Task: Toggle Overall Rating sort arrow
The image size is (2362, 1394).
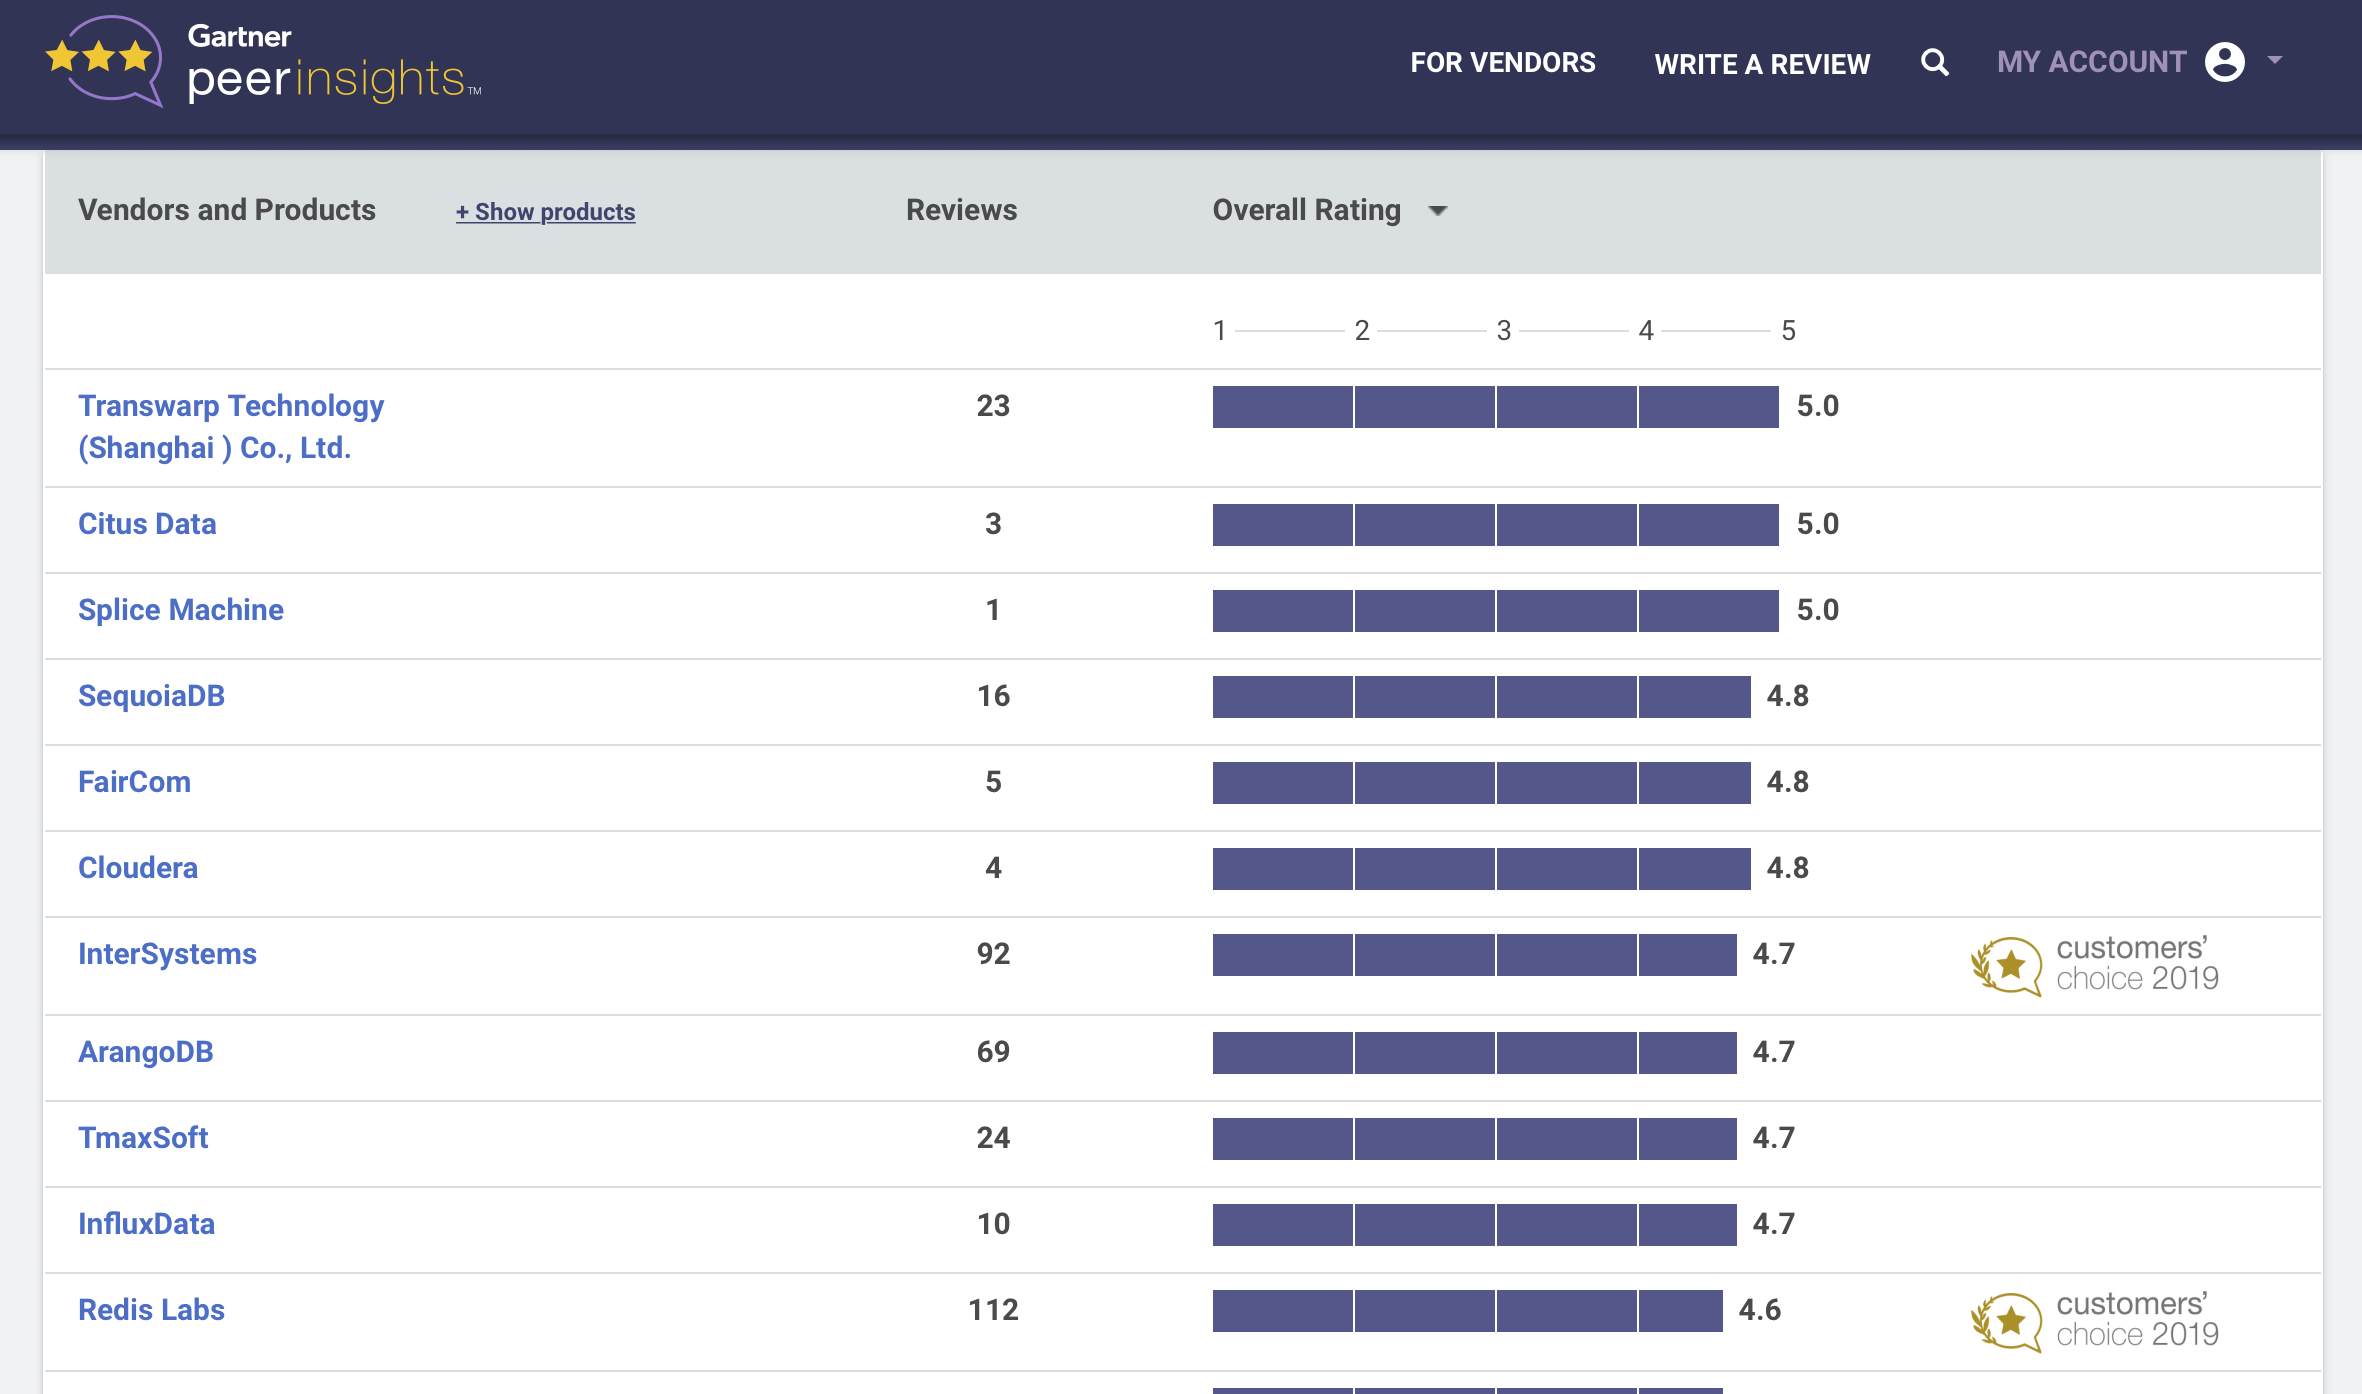Action: click(1438, 211)
